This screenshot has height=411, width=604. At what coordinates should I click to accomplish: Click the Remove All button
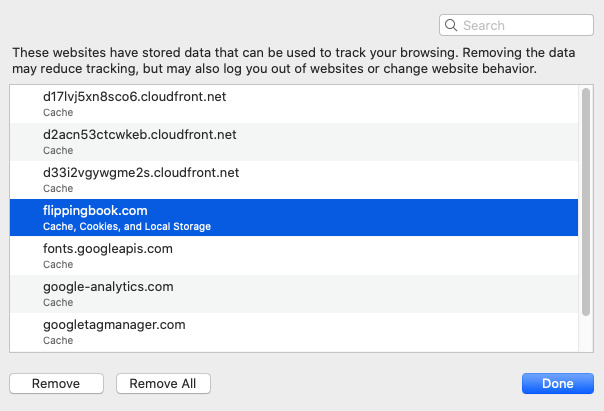point(163,383)
